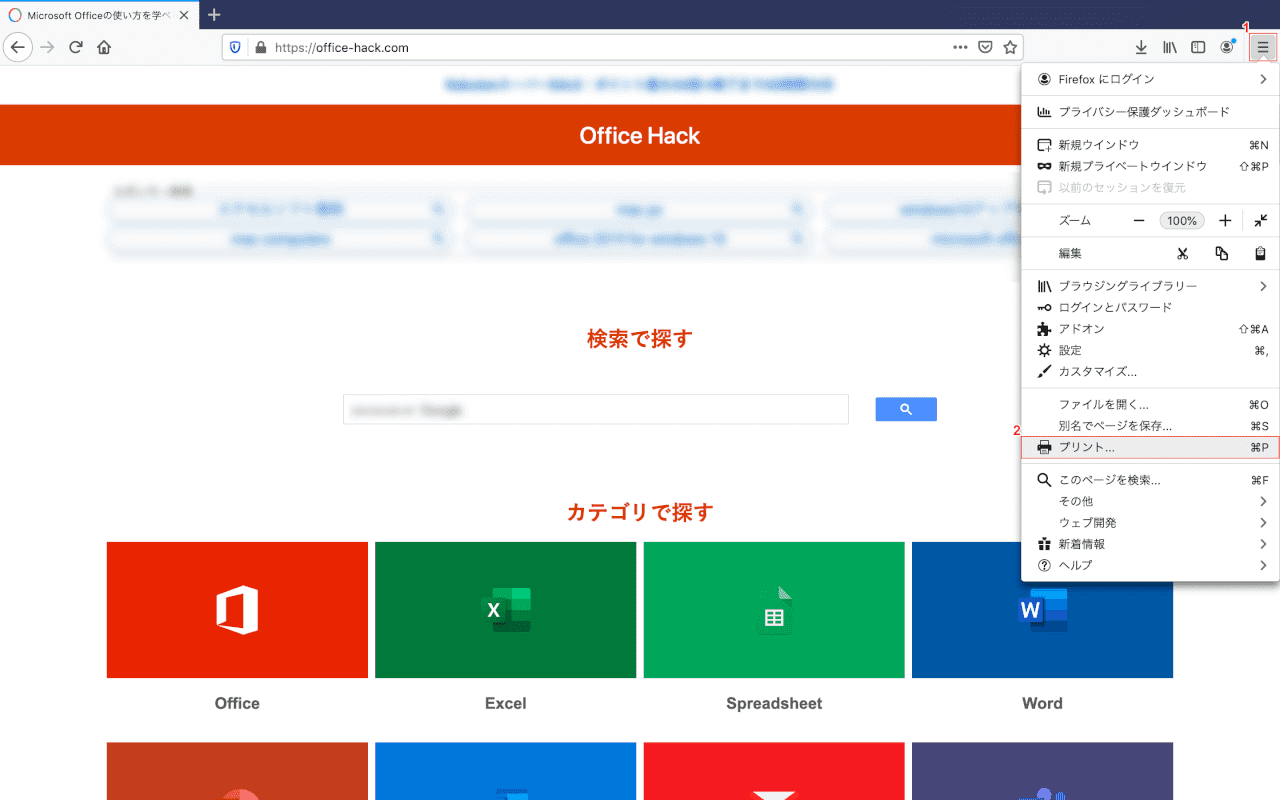Open a new tab with plus button
This screenshot has height=800, width=1280.
(214, 15)
